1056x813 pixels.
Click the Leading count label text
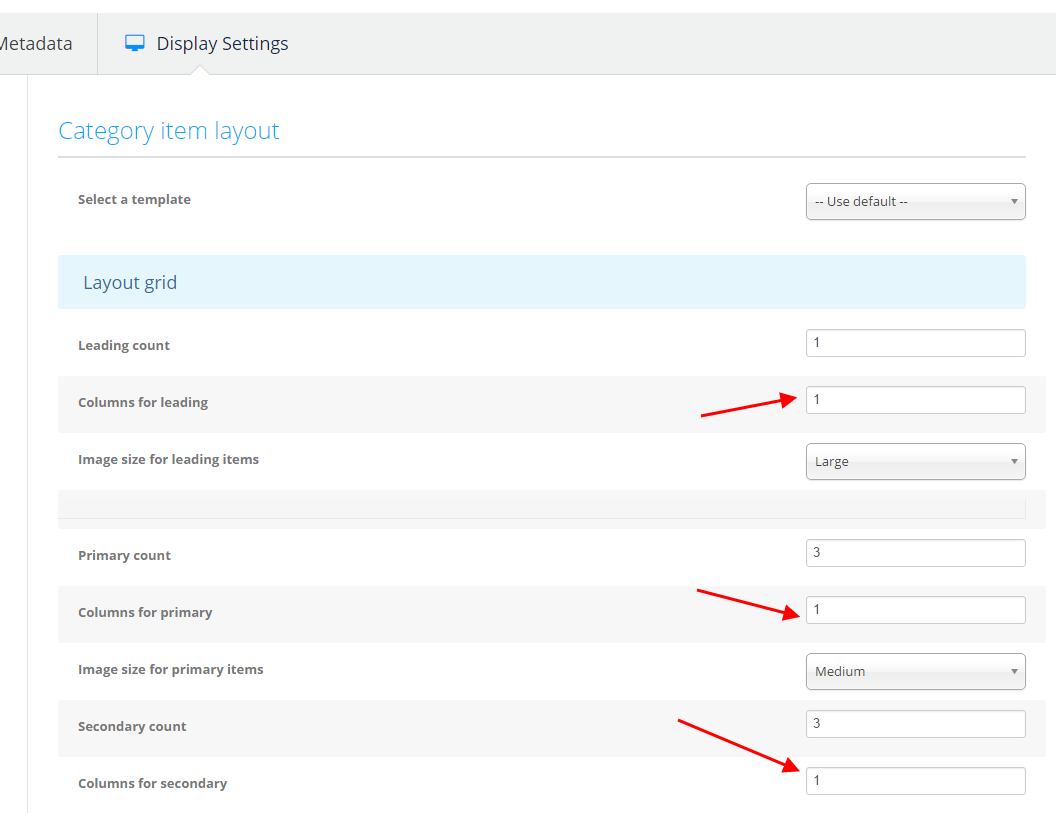coord(124,346)
